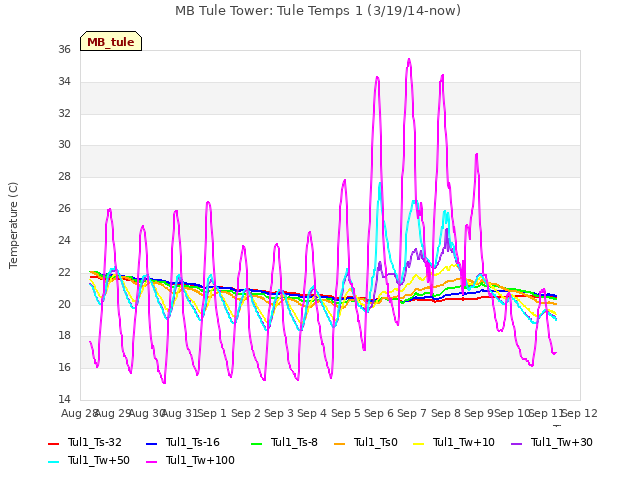
Task: Click the Sep 3 date tick label
Action: (279, 413)
